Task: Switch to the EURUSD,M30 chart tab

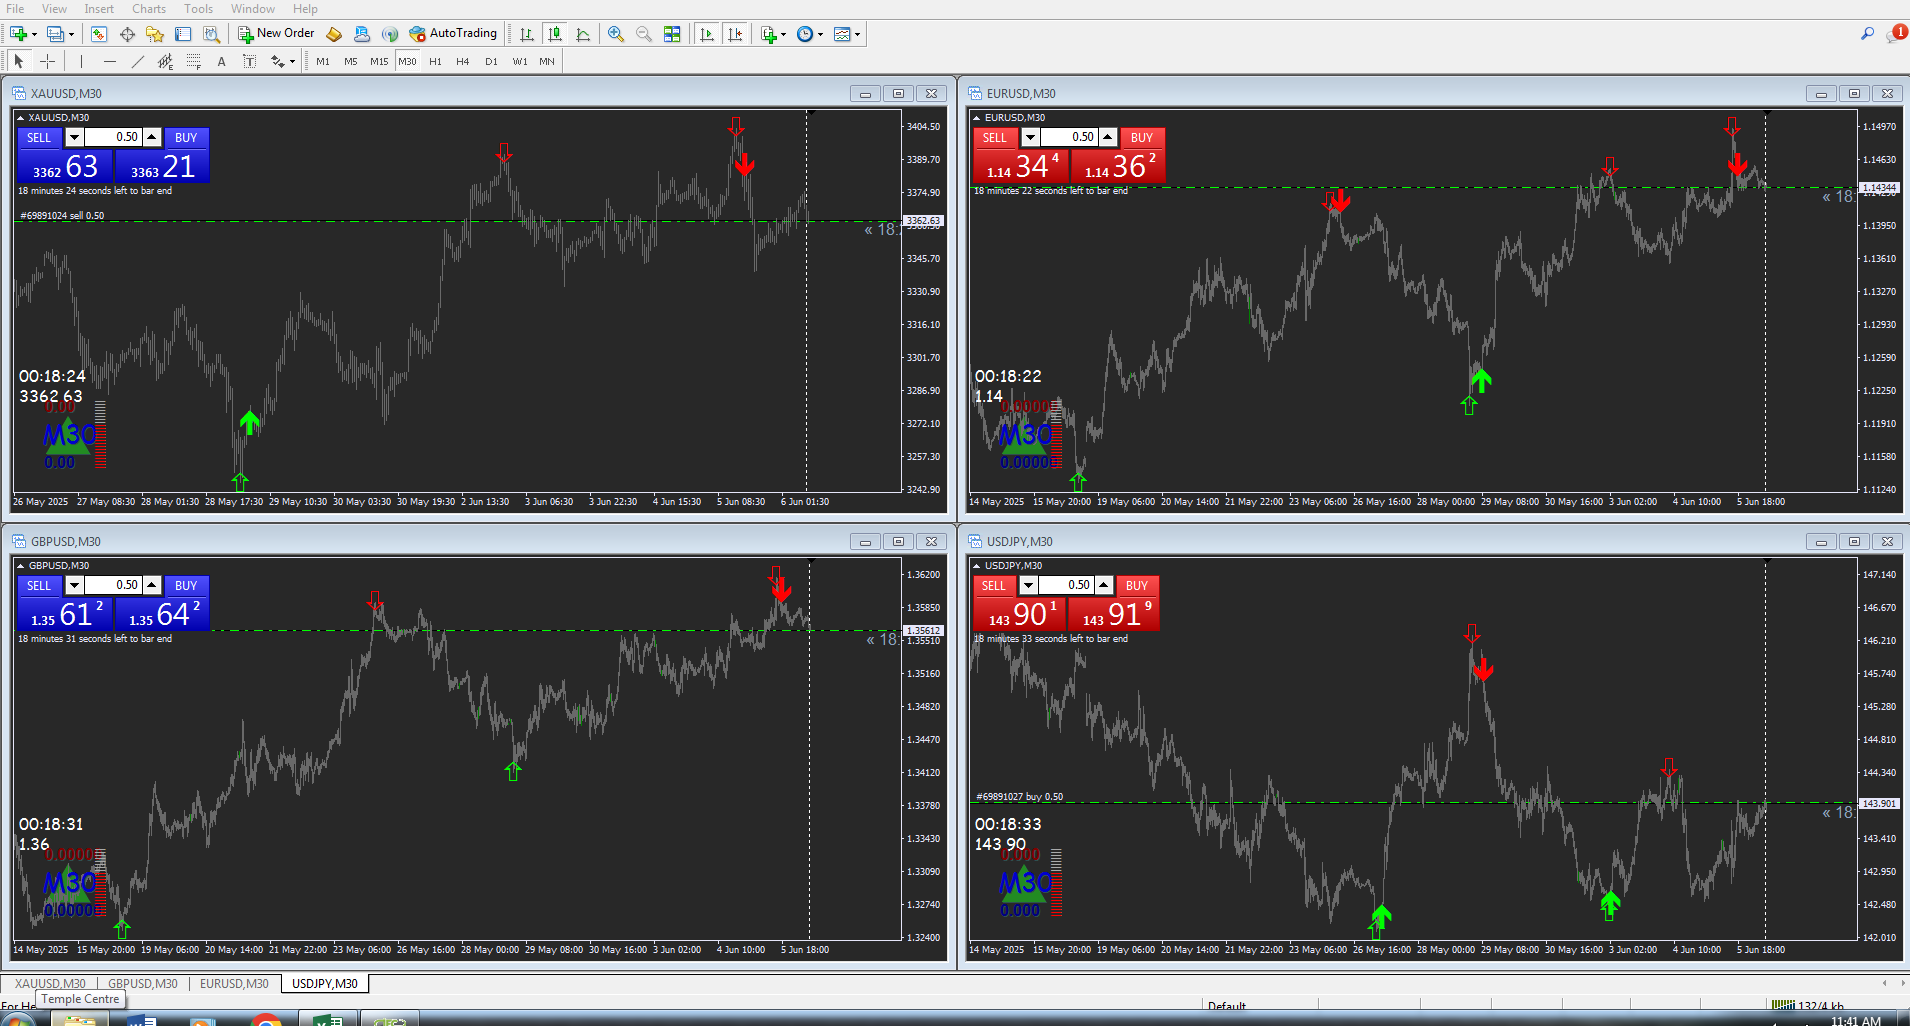Action: [x=234, y=983]
